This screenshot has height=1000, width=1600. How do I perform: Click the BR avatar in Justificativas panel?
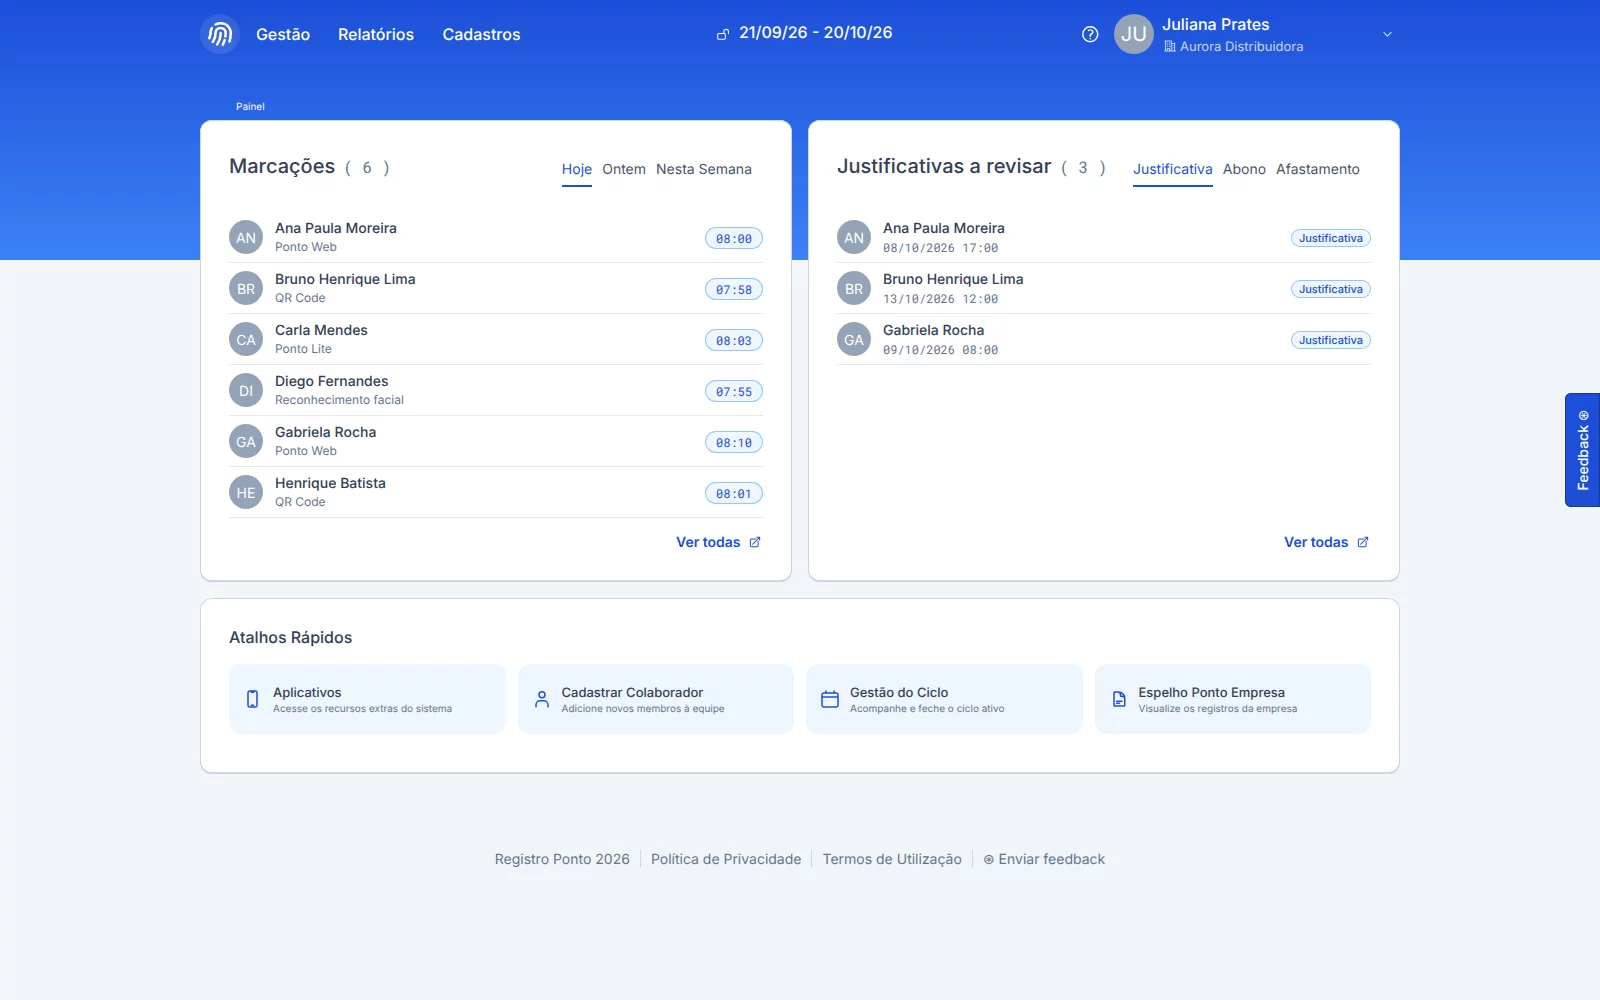(x=854, y=289)
